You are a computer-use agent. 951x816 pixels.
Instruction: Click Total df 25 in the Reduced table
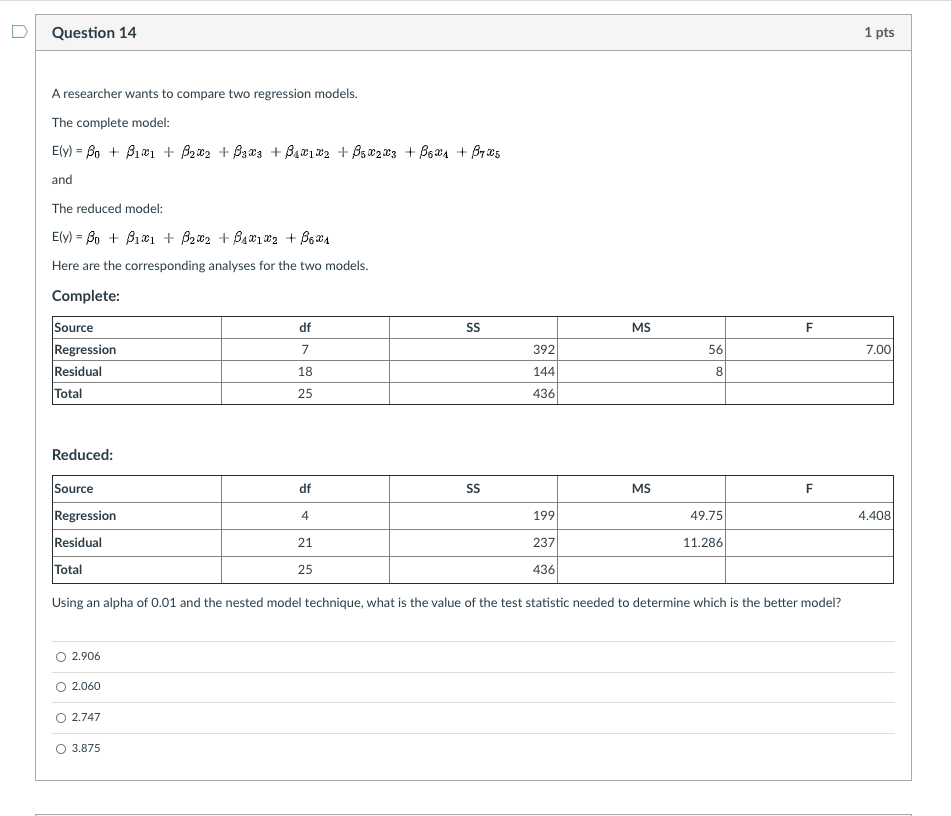(305, 570)
